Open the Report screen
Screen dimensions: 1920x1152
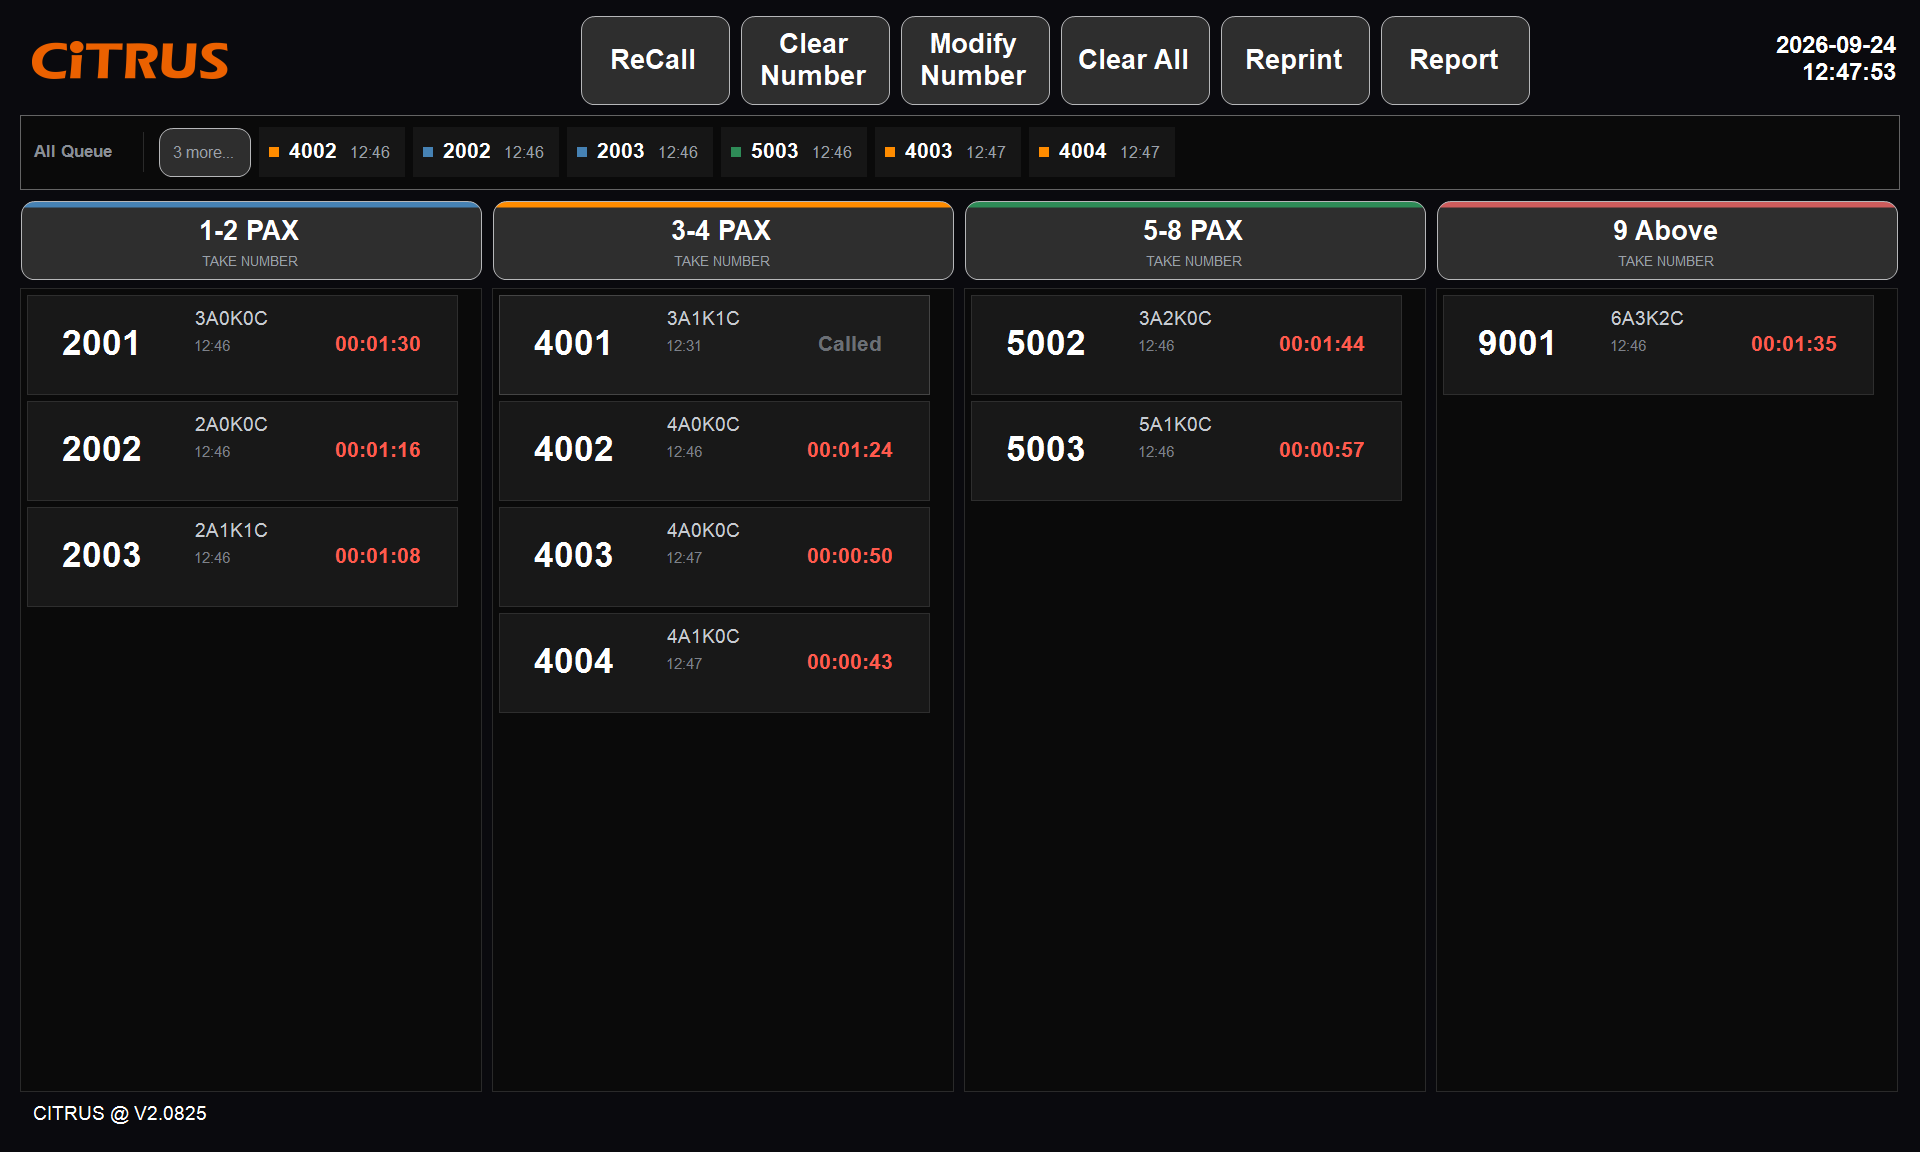[1455, 60]
